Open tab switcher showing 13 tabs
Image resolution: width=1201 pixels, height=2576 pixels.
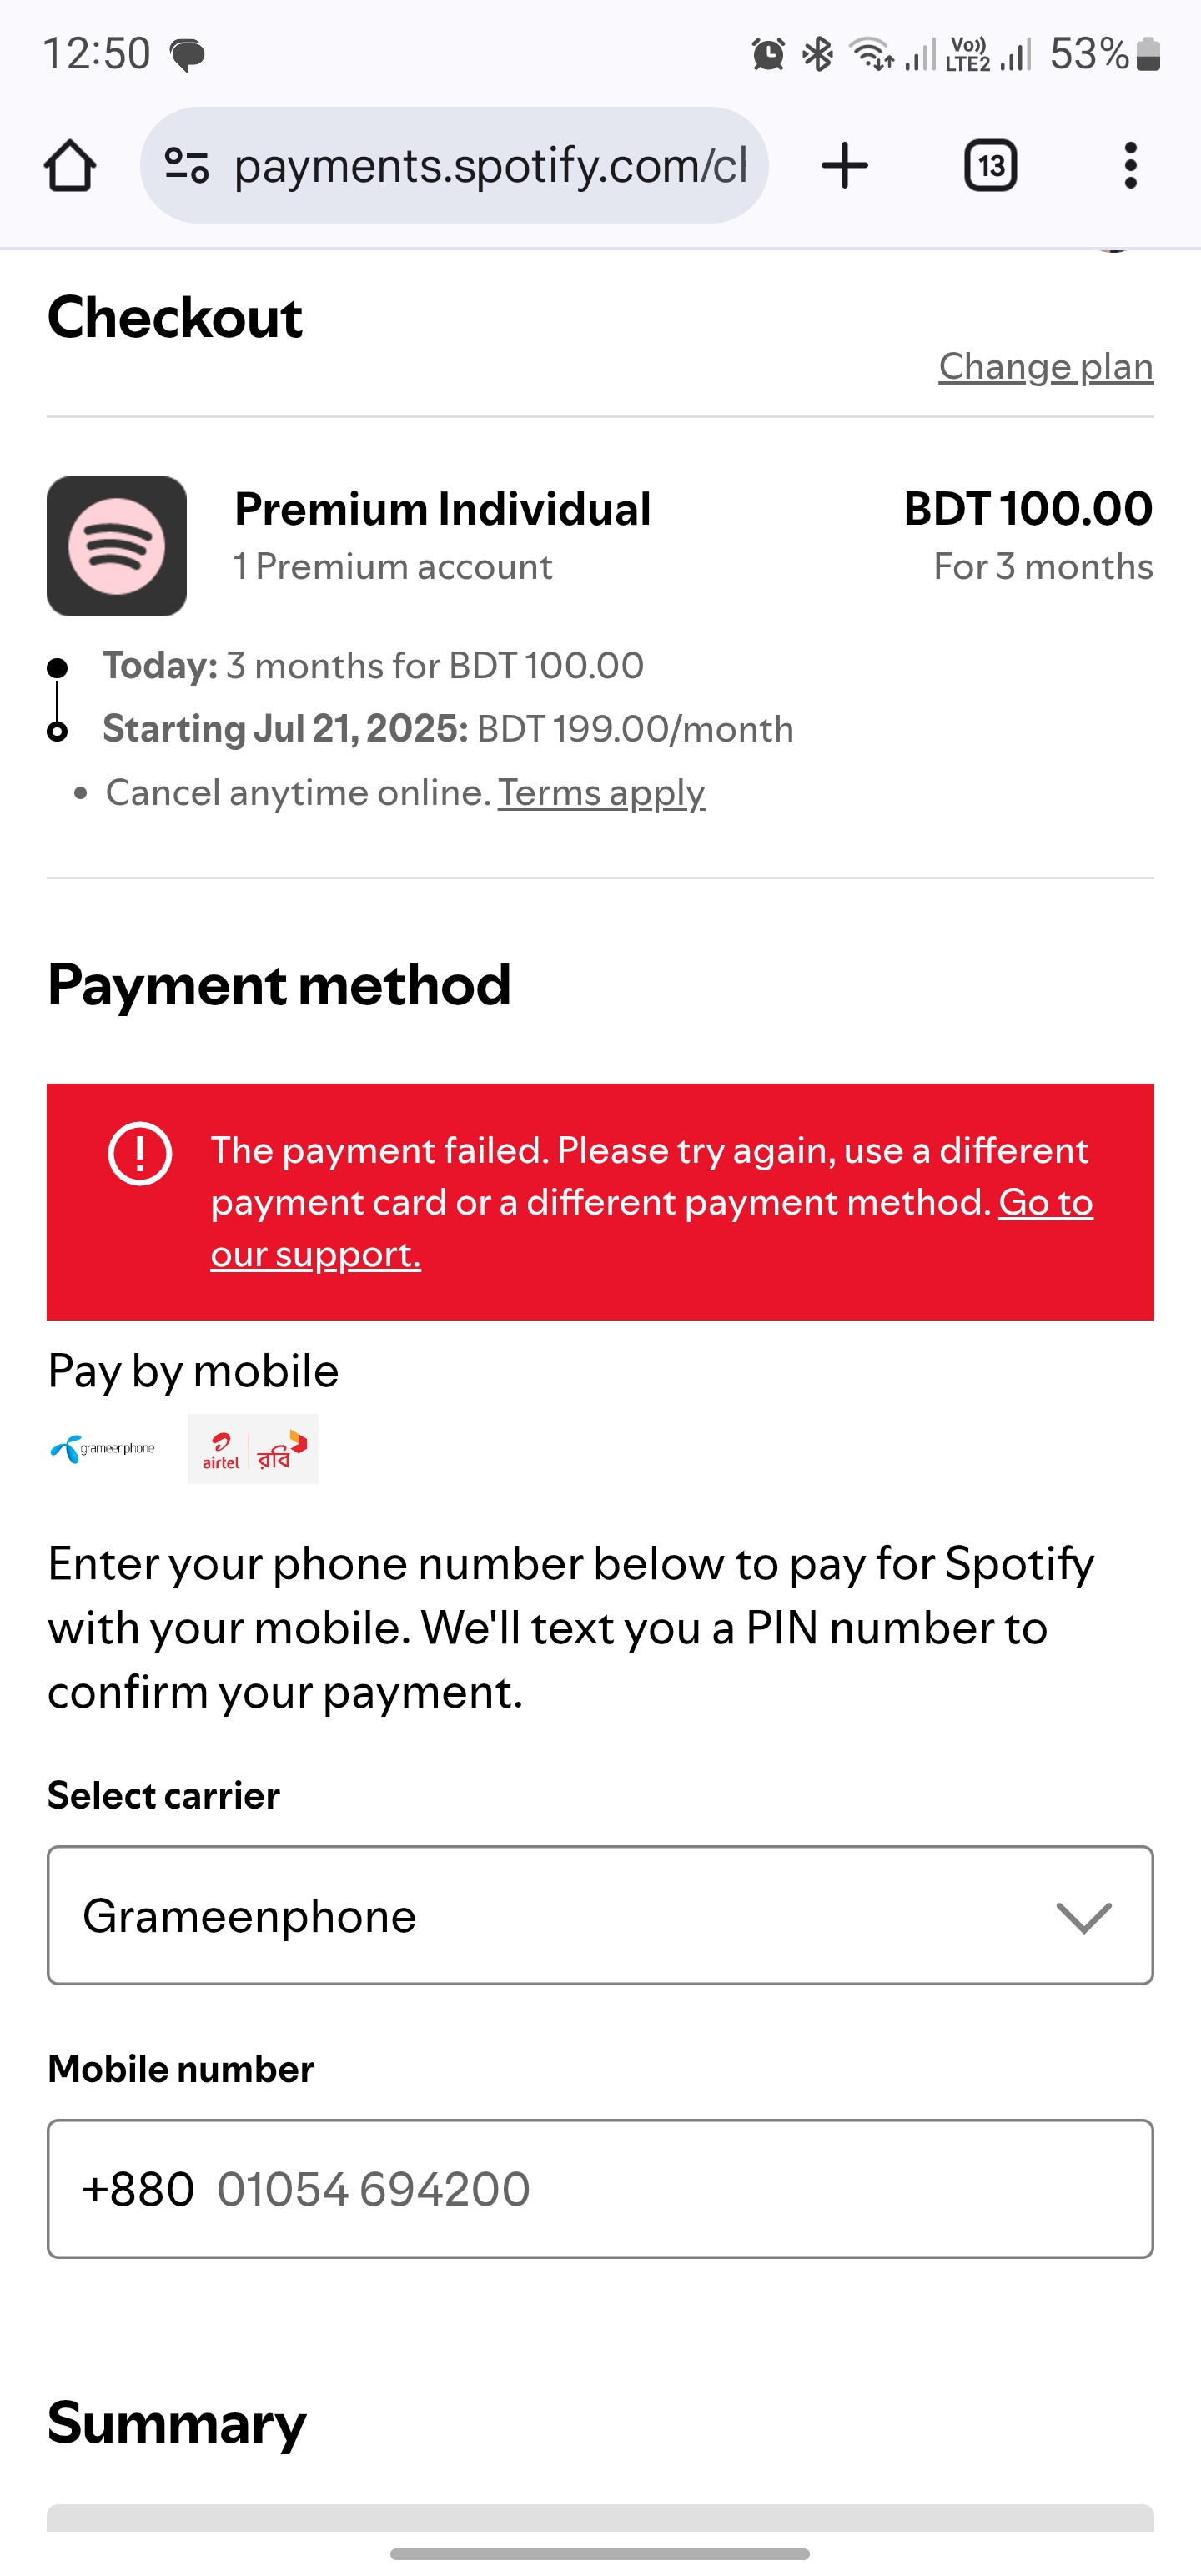click(990, 165)
